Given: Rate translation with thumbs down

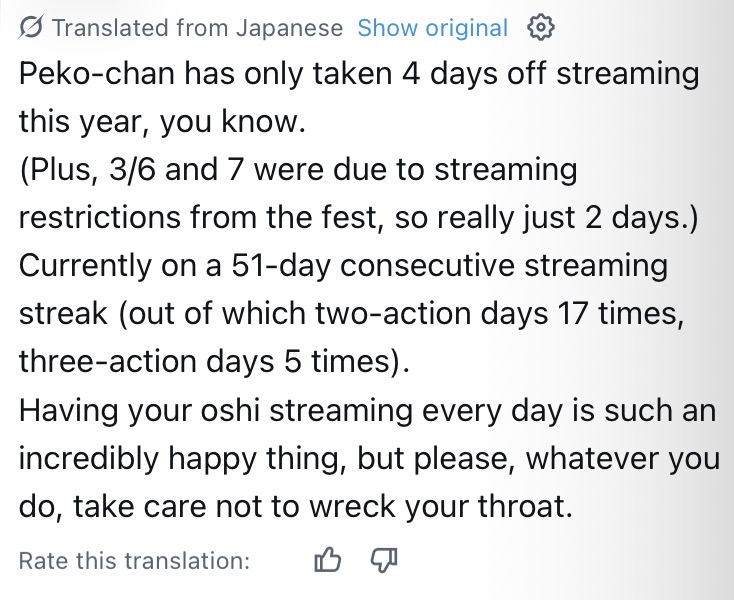Looking at the screenshot, I should (x=383, y=560).
